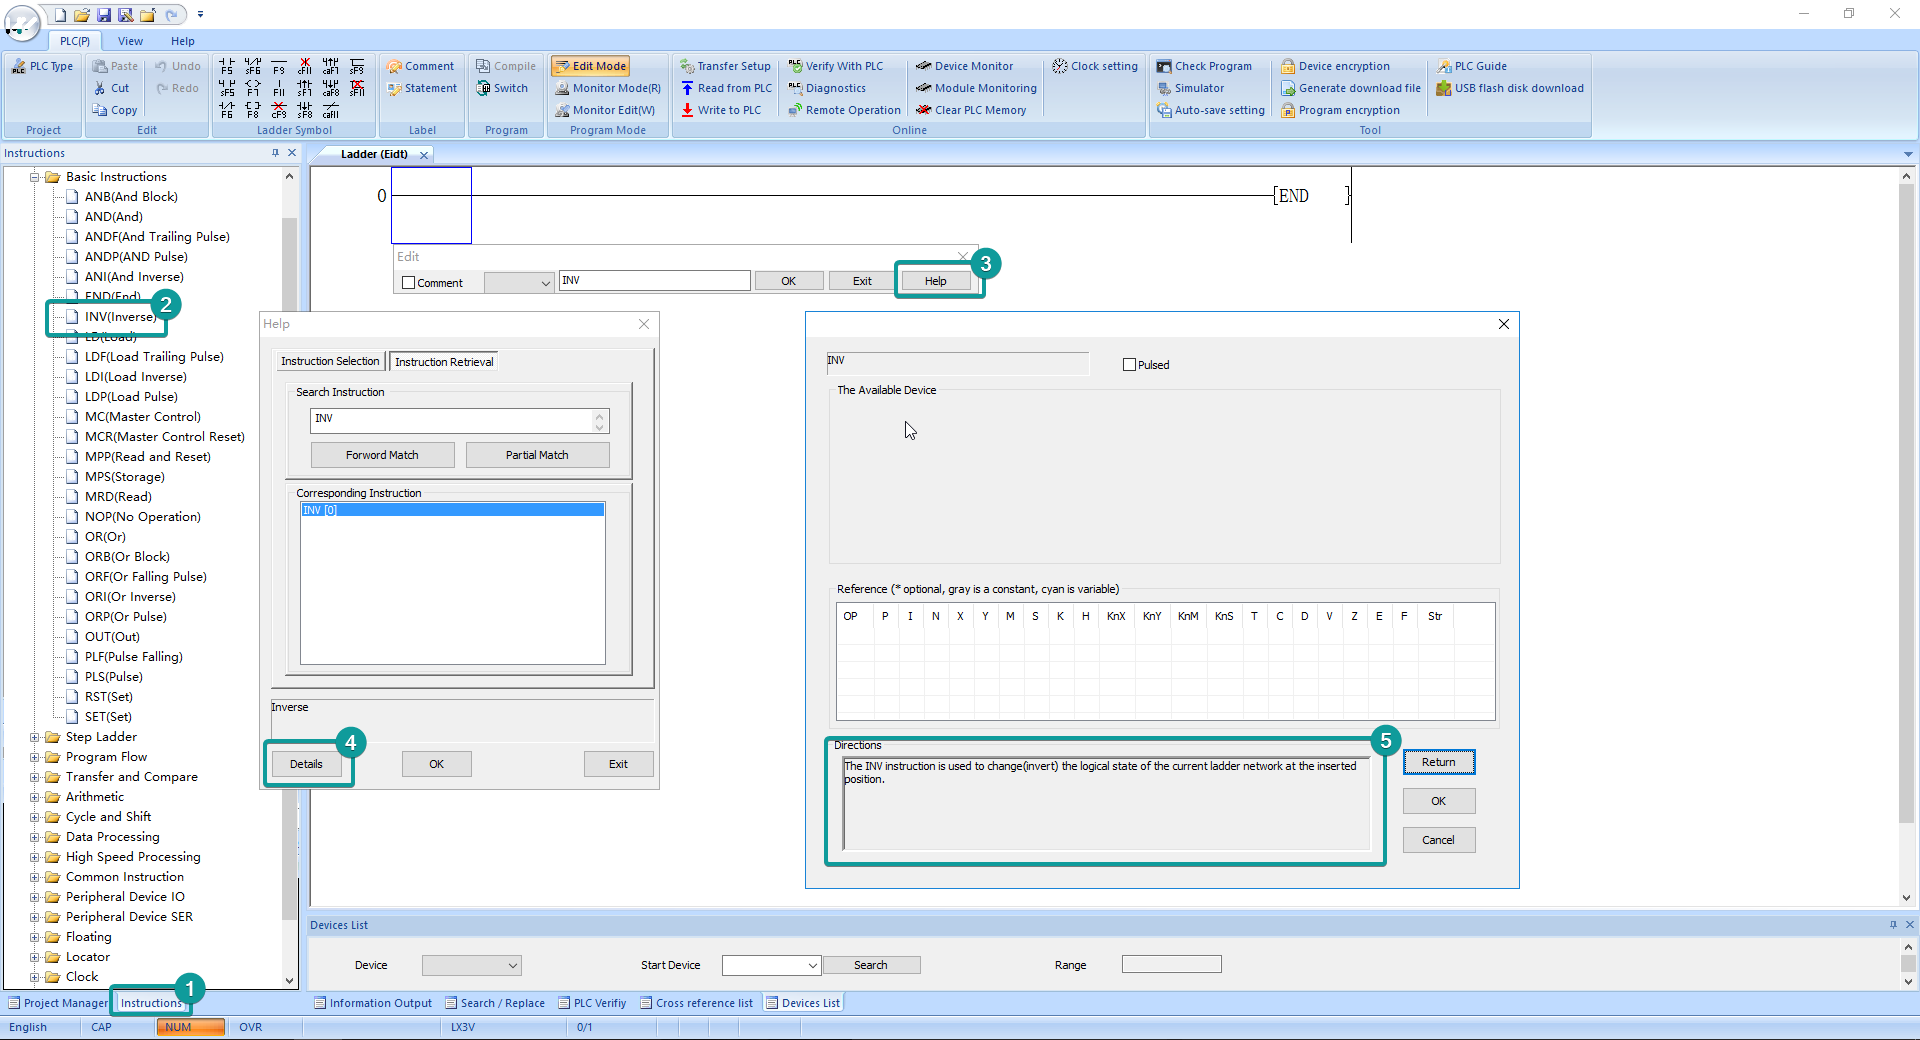
Task: Compile the program
Action: point(506,65)
